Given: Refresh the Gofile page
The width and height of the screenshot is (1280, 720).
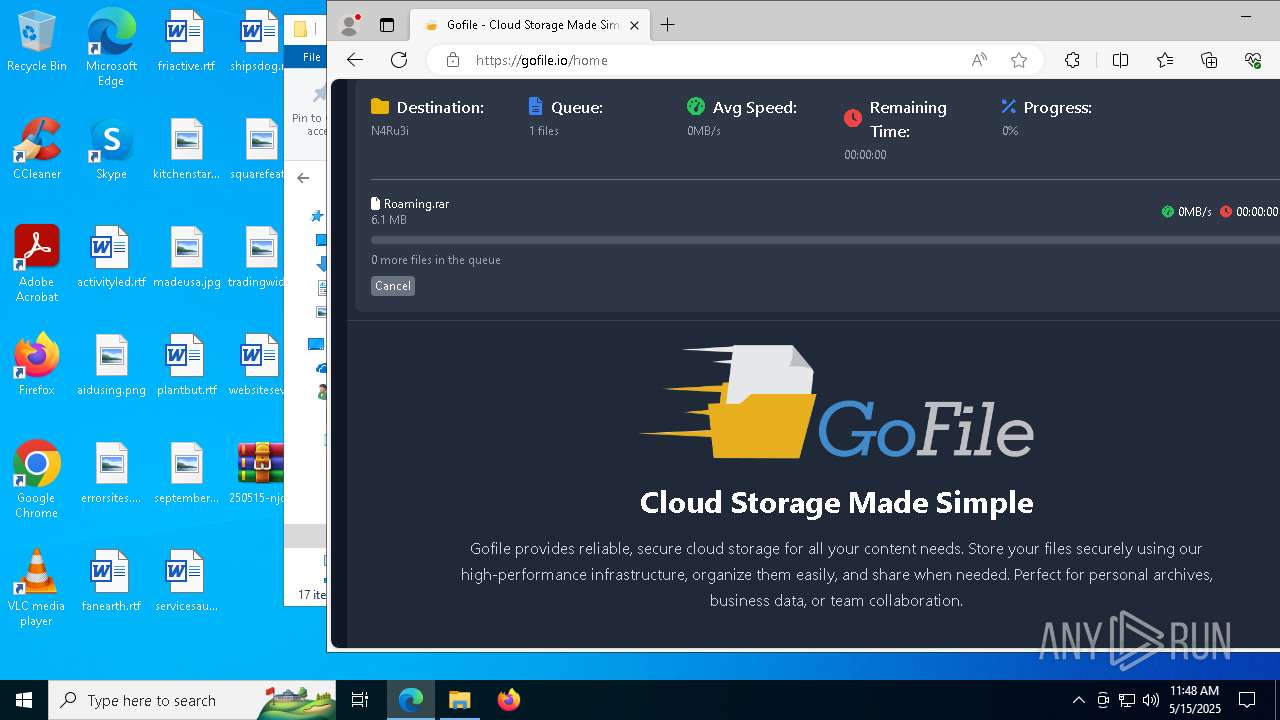Looking at the screenshot, I should point(399,60).
